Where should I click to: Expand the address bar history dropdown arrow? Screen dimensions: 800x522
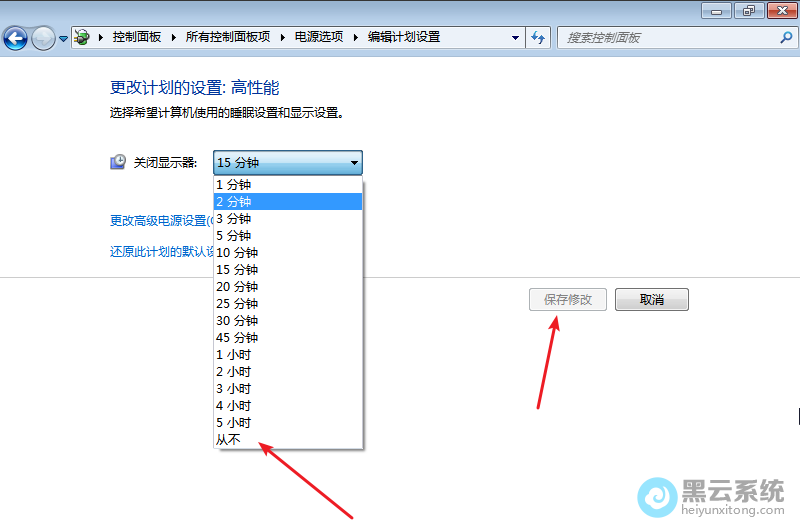pos(516,37)
